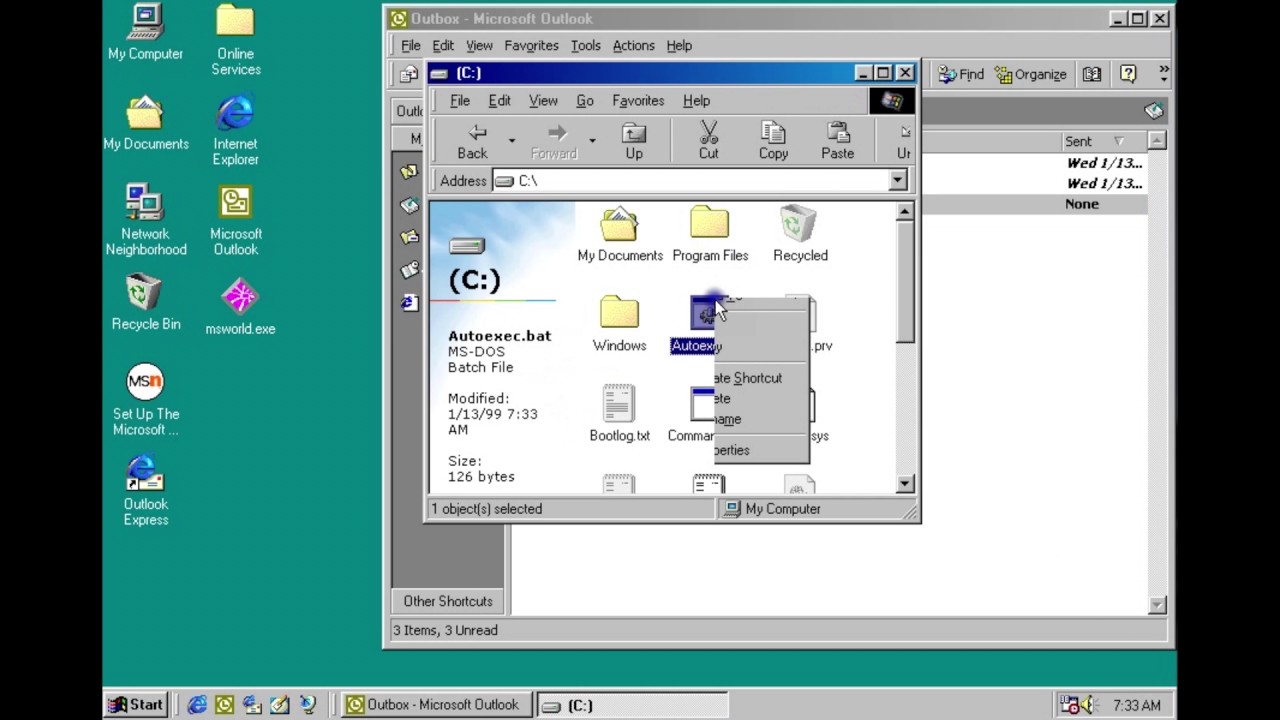
Task: Open Forward history dropdown arrow
Action: (592, 141)
